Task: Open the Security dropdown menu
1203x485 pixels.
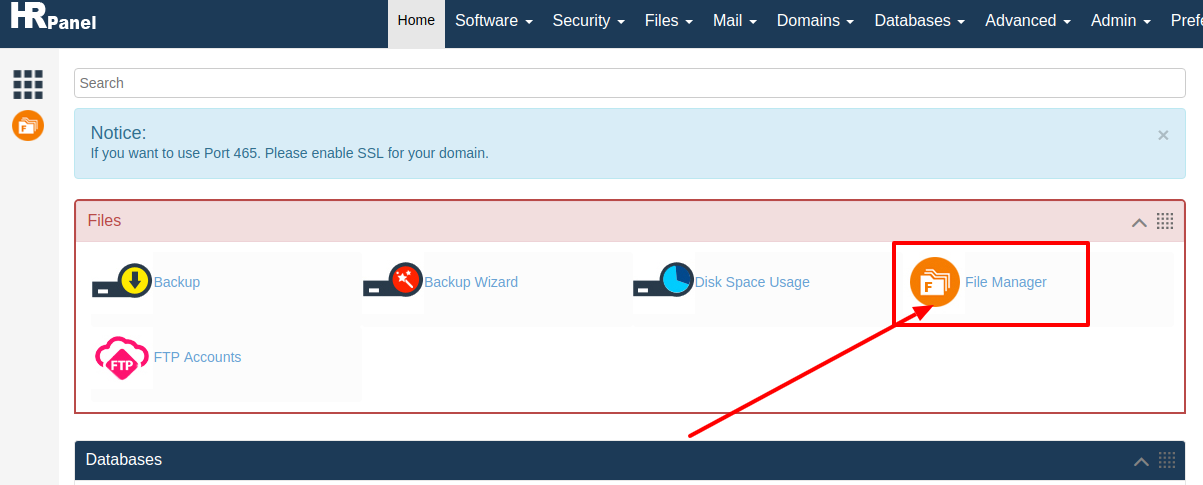Action: (589, 20)
